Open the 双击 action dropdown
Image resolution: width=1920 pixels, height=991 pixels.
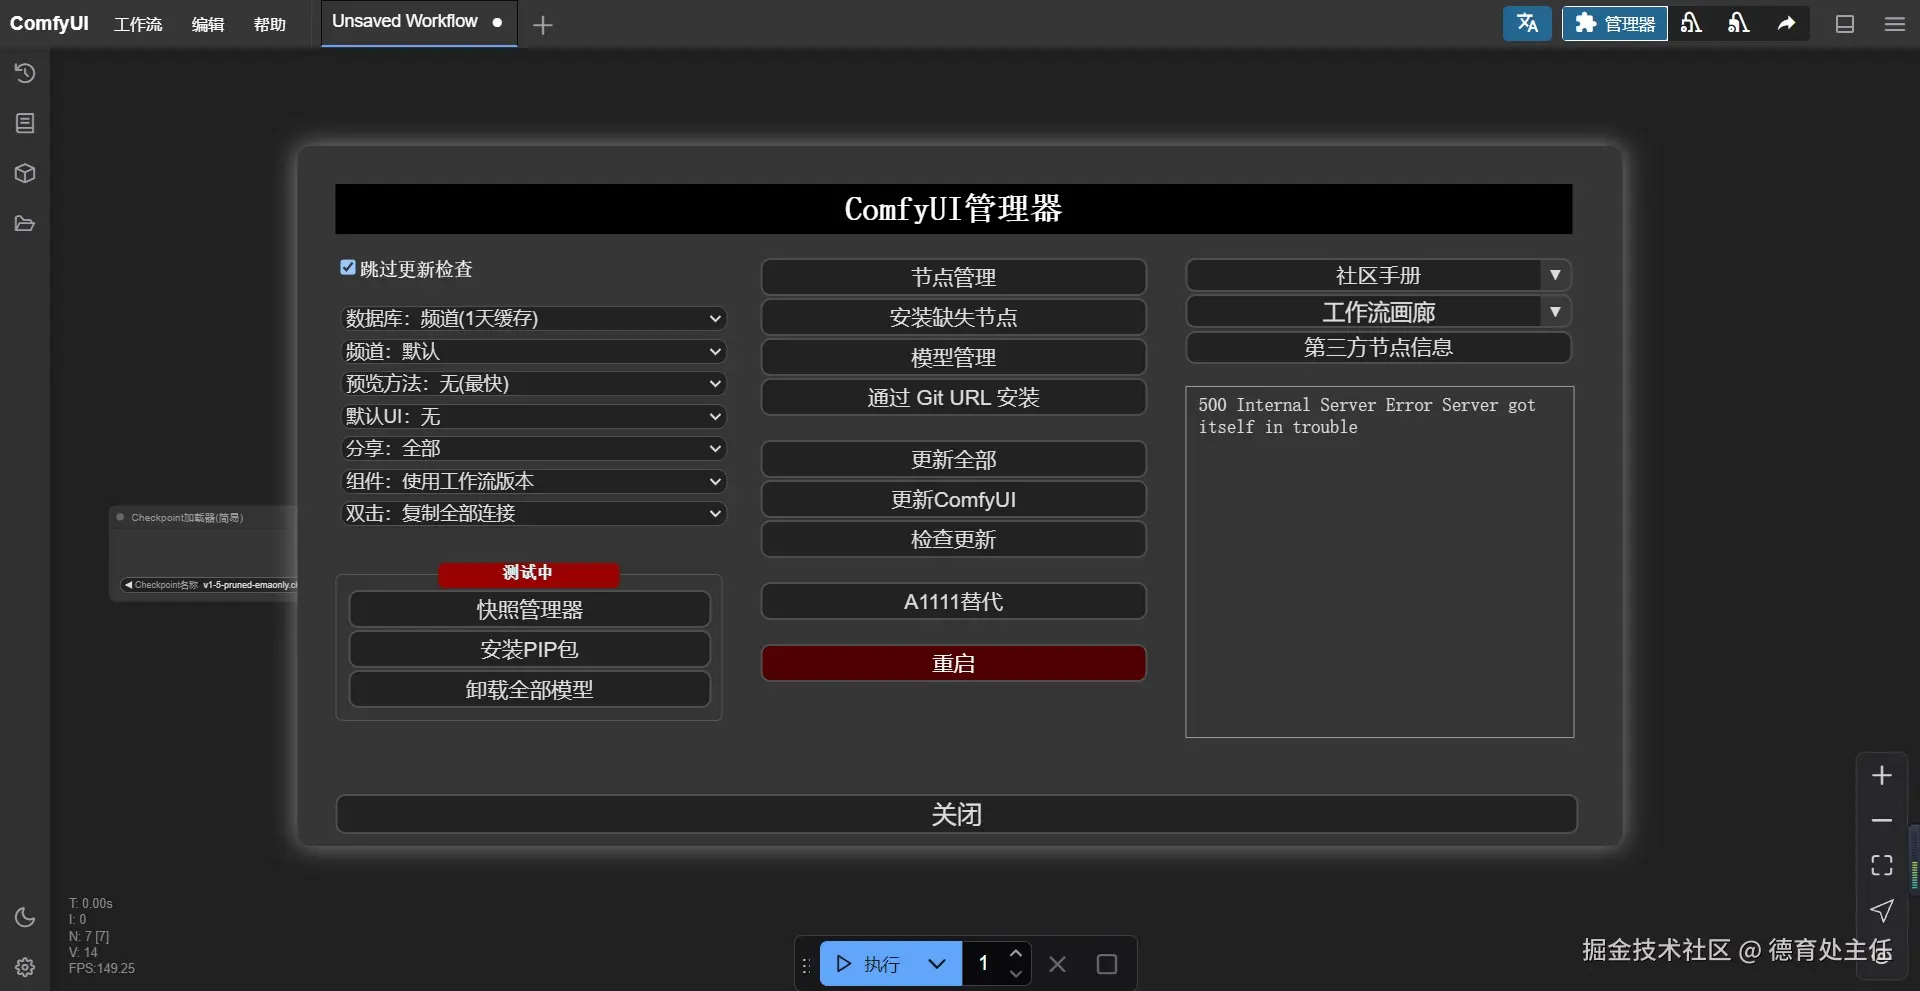pyautogui.click(x=534, y=513)
